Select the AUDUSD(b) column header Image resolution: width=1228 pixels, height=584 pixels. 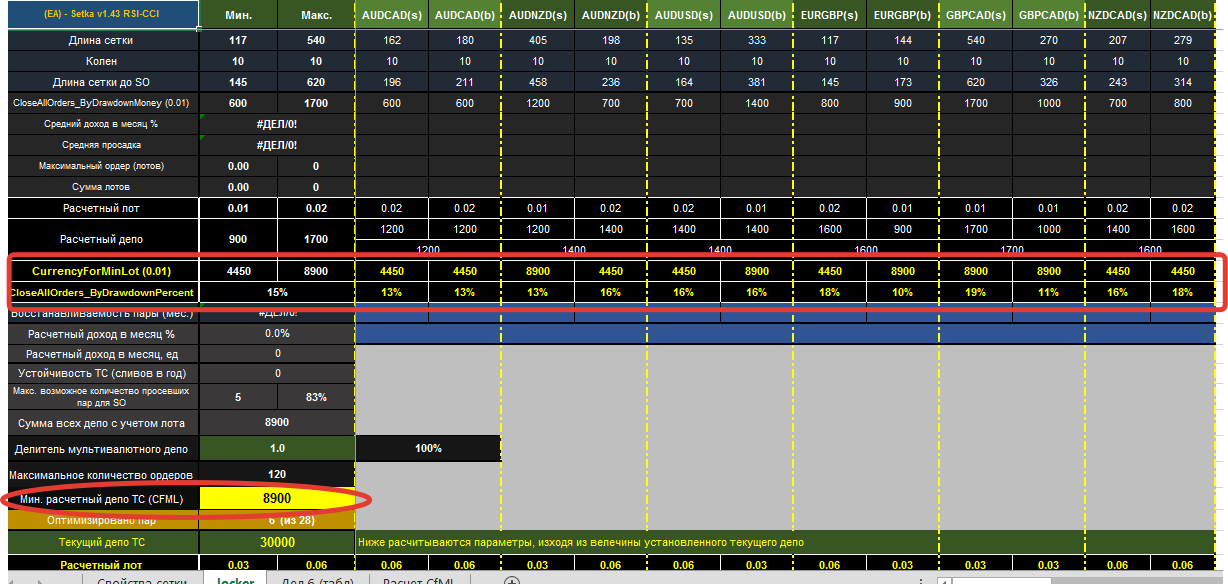tap(756, 17)
